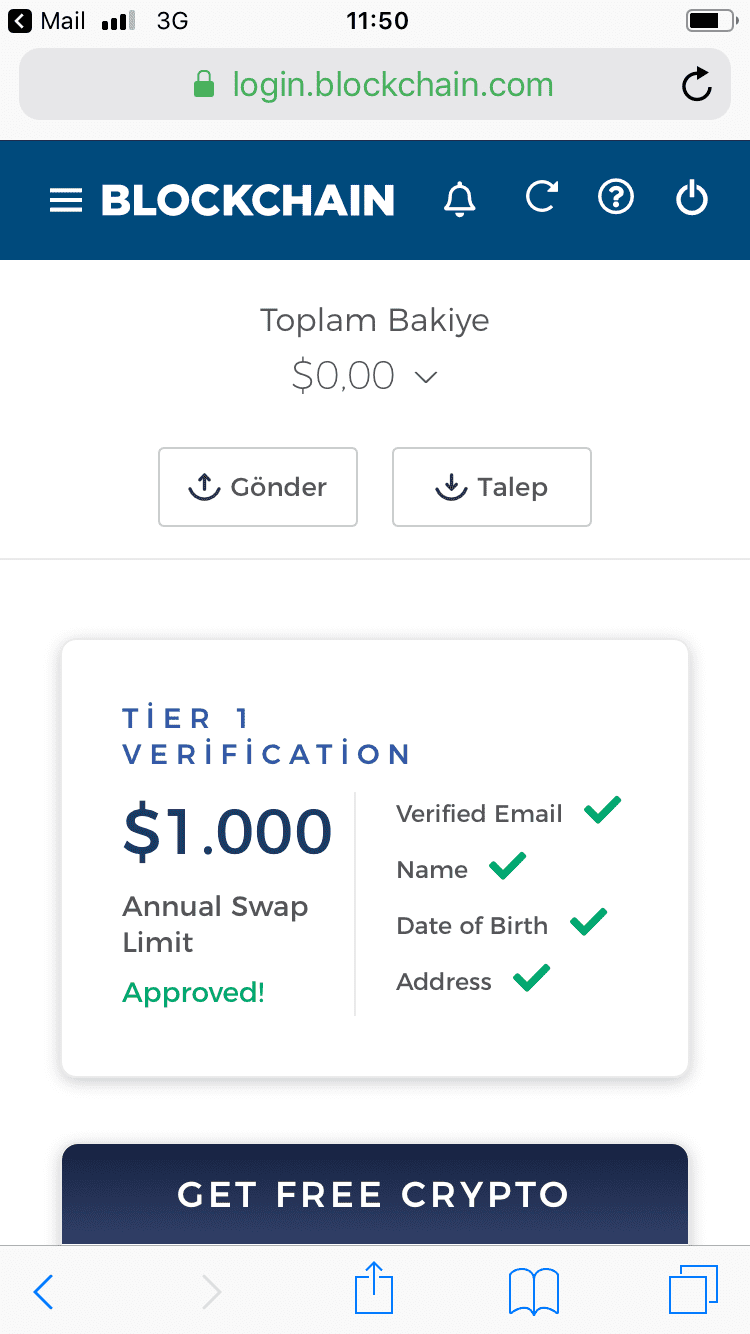Click the BLOCKCHAIN logo text
The width and height of the screenshot is (750, 1334).
click(x=248, y=200)
